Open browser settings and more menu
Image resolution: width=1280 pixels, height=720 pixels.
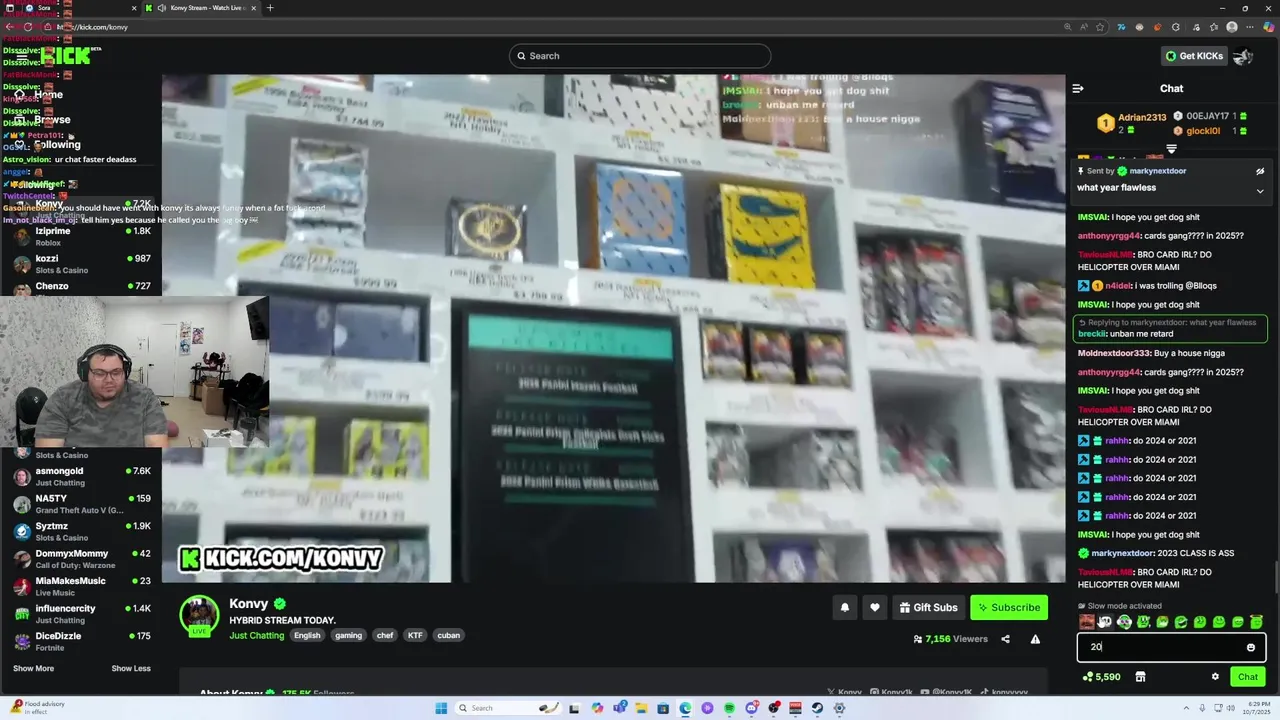(1248, 27)
